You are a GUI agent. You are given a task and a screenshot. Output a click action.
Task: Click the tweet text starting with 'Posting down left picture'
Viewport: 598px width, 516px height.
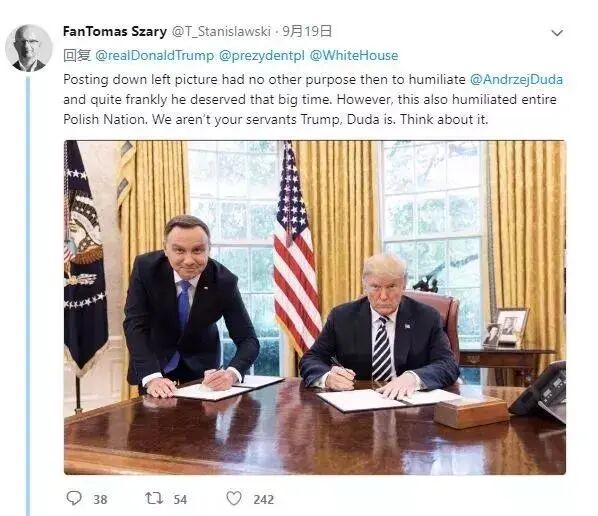(313, 100)
